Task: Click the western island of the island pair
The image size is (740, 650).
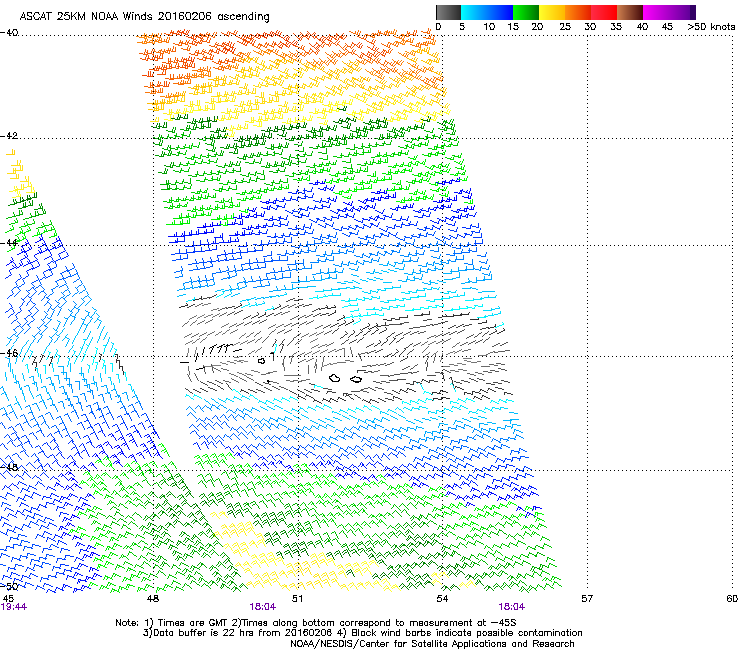Action: pos(335,378)
